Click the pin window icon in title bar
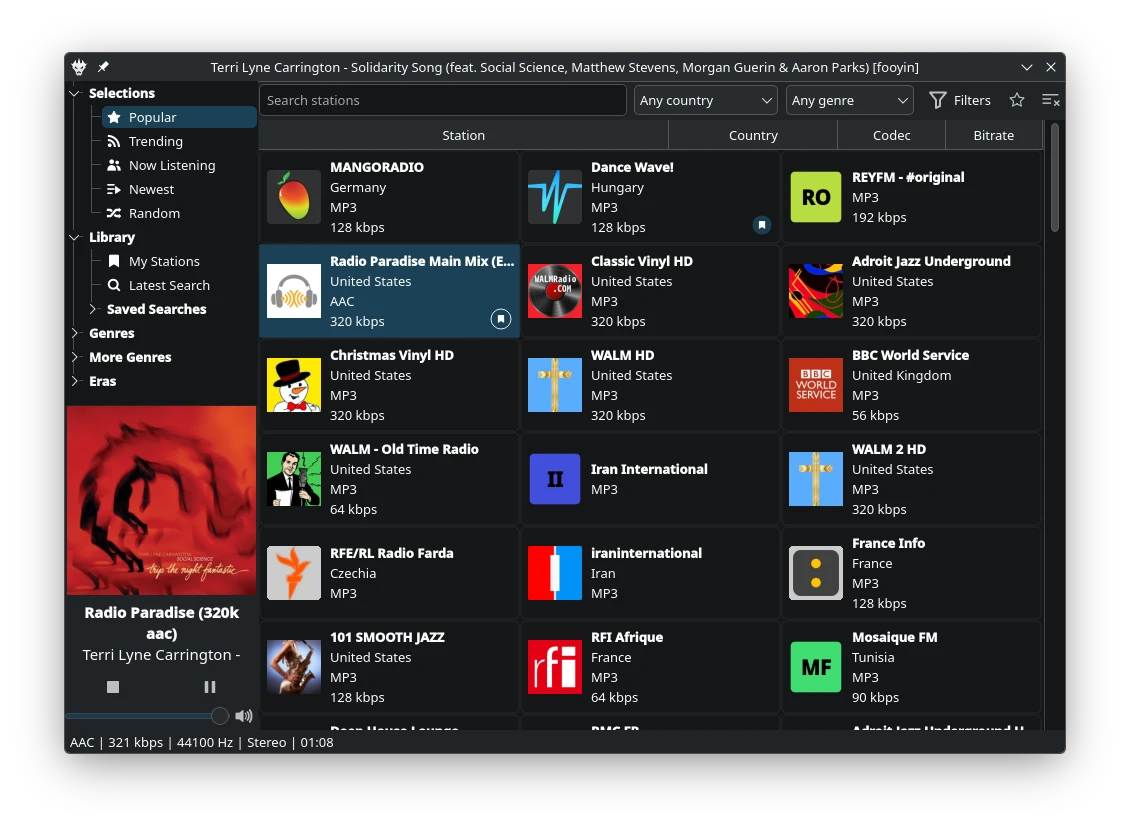The width and height of the screenshot is (1130, 830). click(104, 67)
